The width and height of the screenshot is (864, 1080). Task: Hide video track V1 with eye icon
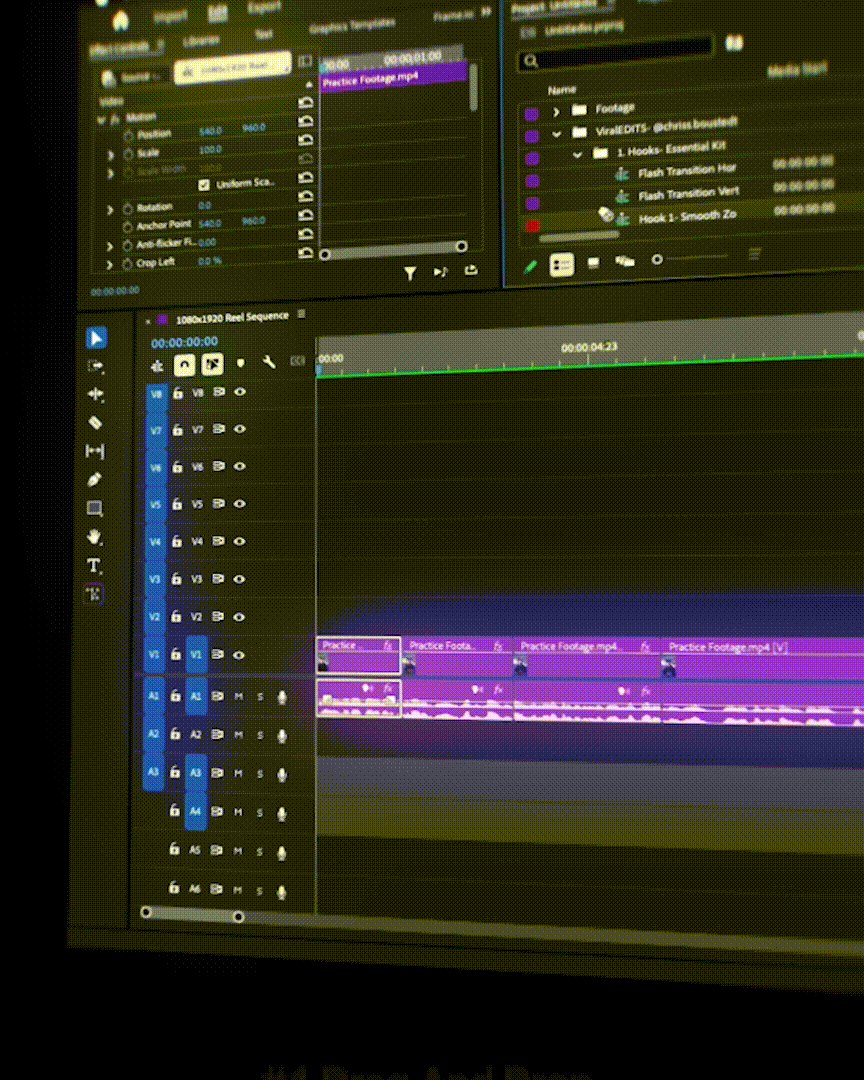pos(240,655)
